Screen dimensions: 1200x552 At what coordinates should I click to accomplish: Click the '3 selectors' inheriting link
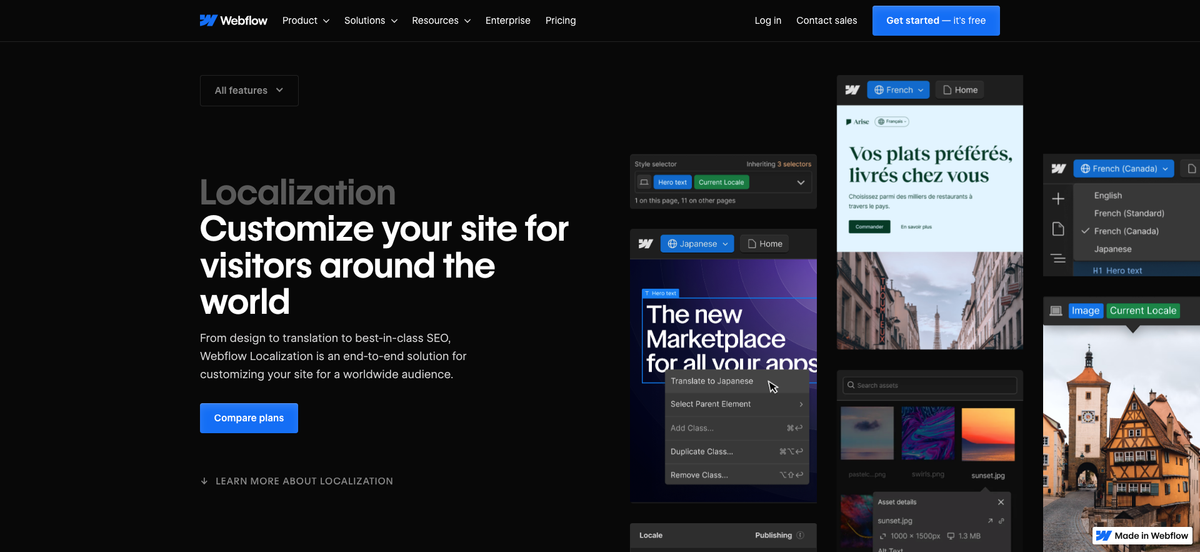(794, 164)
